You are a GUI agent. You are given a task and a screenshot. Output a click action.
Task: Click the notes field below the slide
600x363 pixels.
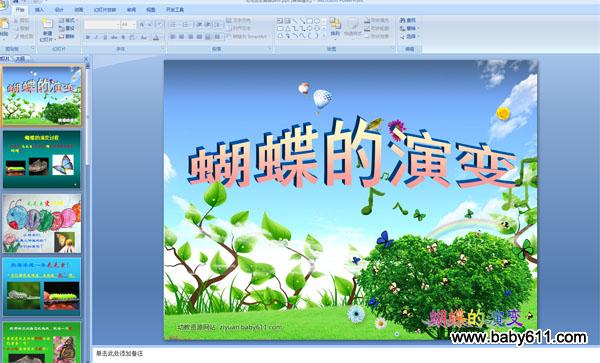pyautogui.click(x=346, y=354)
